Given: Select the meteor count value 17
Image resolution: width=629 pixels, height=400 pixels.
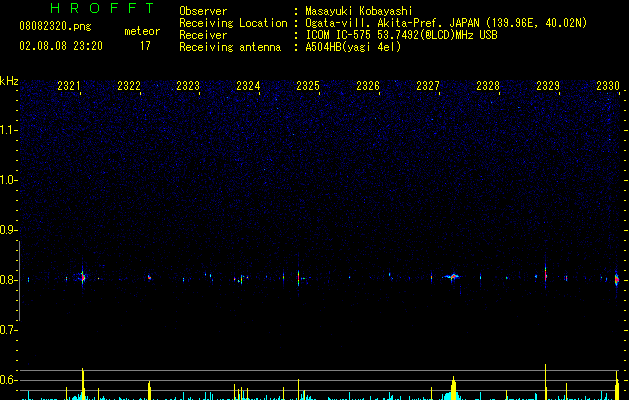Looking at the screenshot, I should click(145, 46).
